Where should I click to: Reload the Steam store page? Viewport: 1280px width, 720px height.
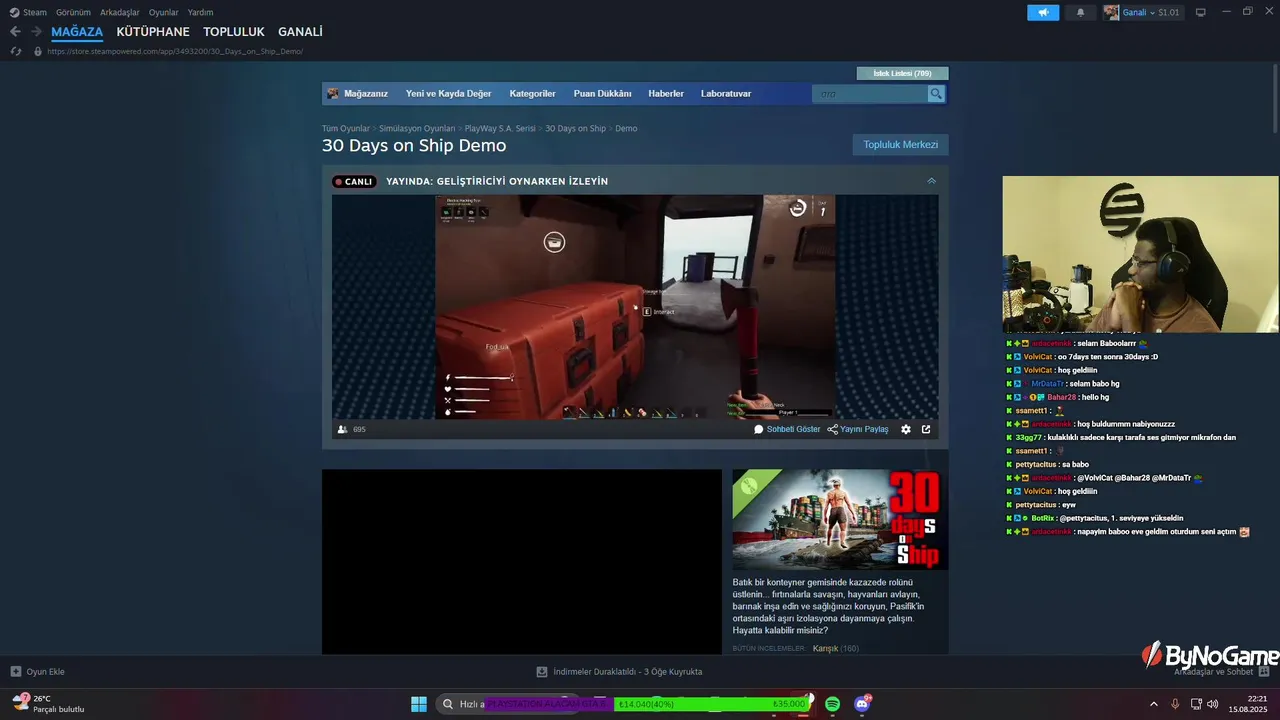coord(15,51)
